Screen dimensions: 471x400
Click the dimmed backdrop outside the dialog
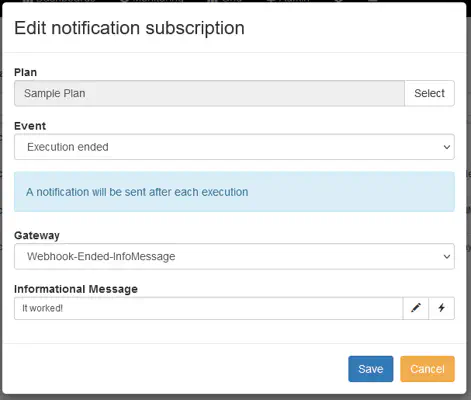click(469, 200)
